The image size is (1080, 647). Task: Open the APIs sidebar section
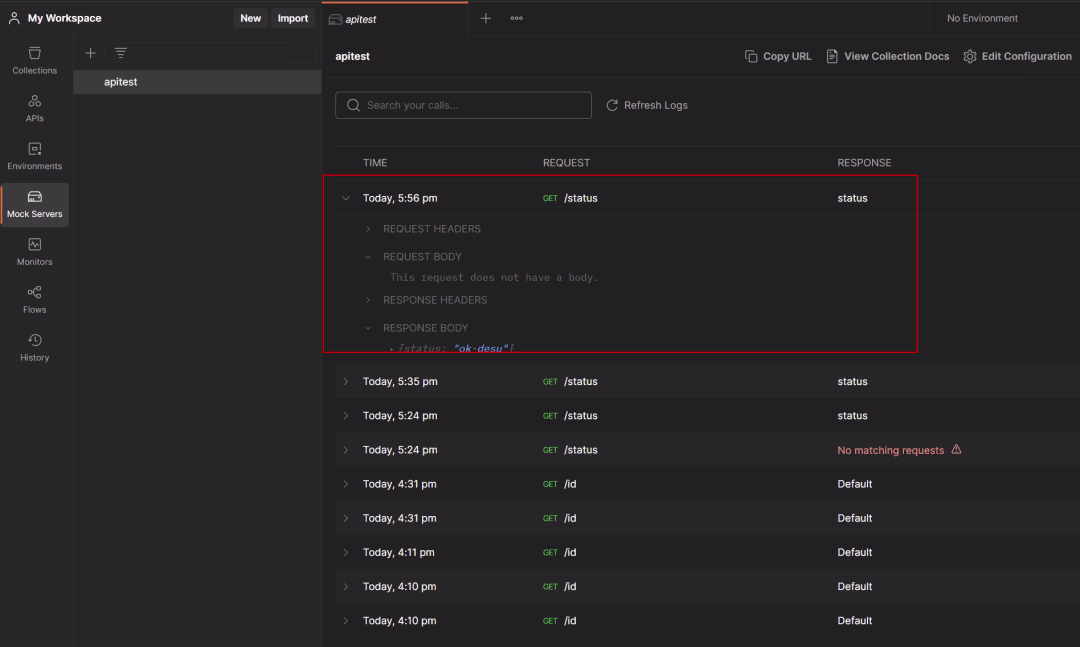pos(34,109)
